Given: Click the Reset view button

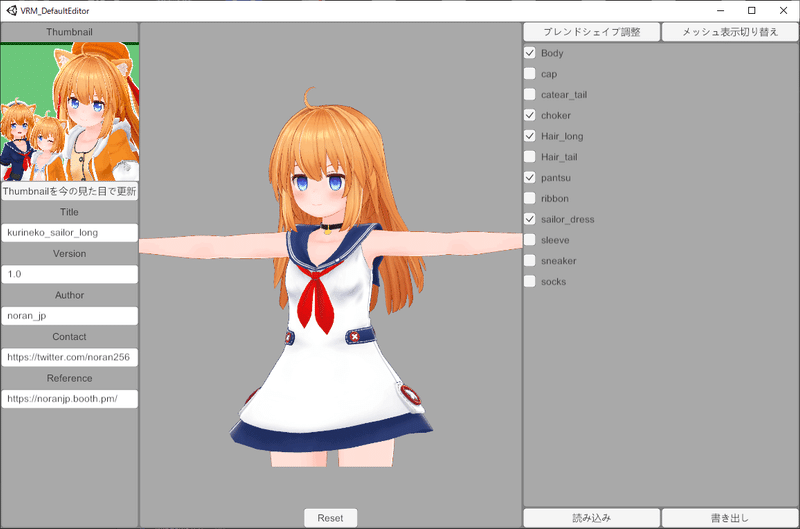Looking at the screenshot, I should [331, 518].
